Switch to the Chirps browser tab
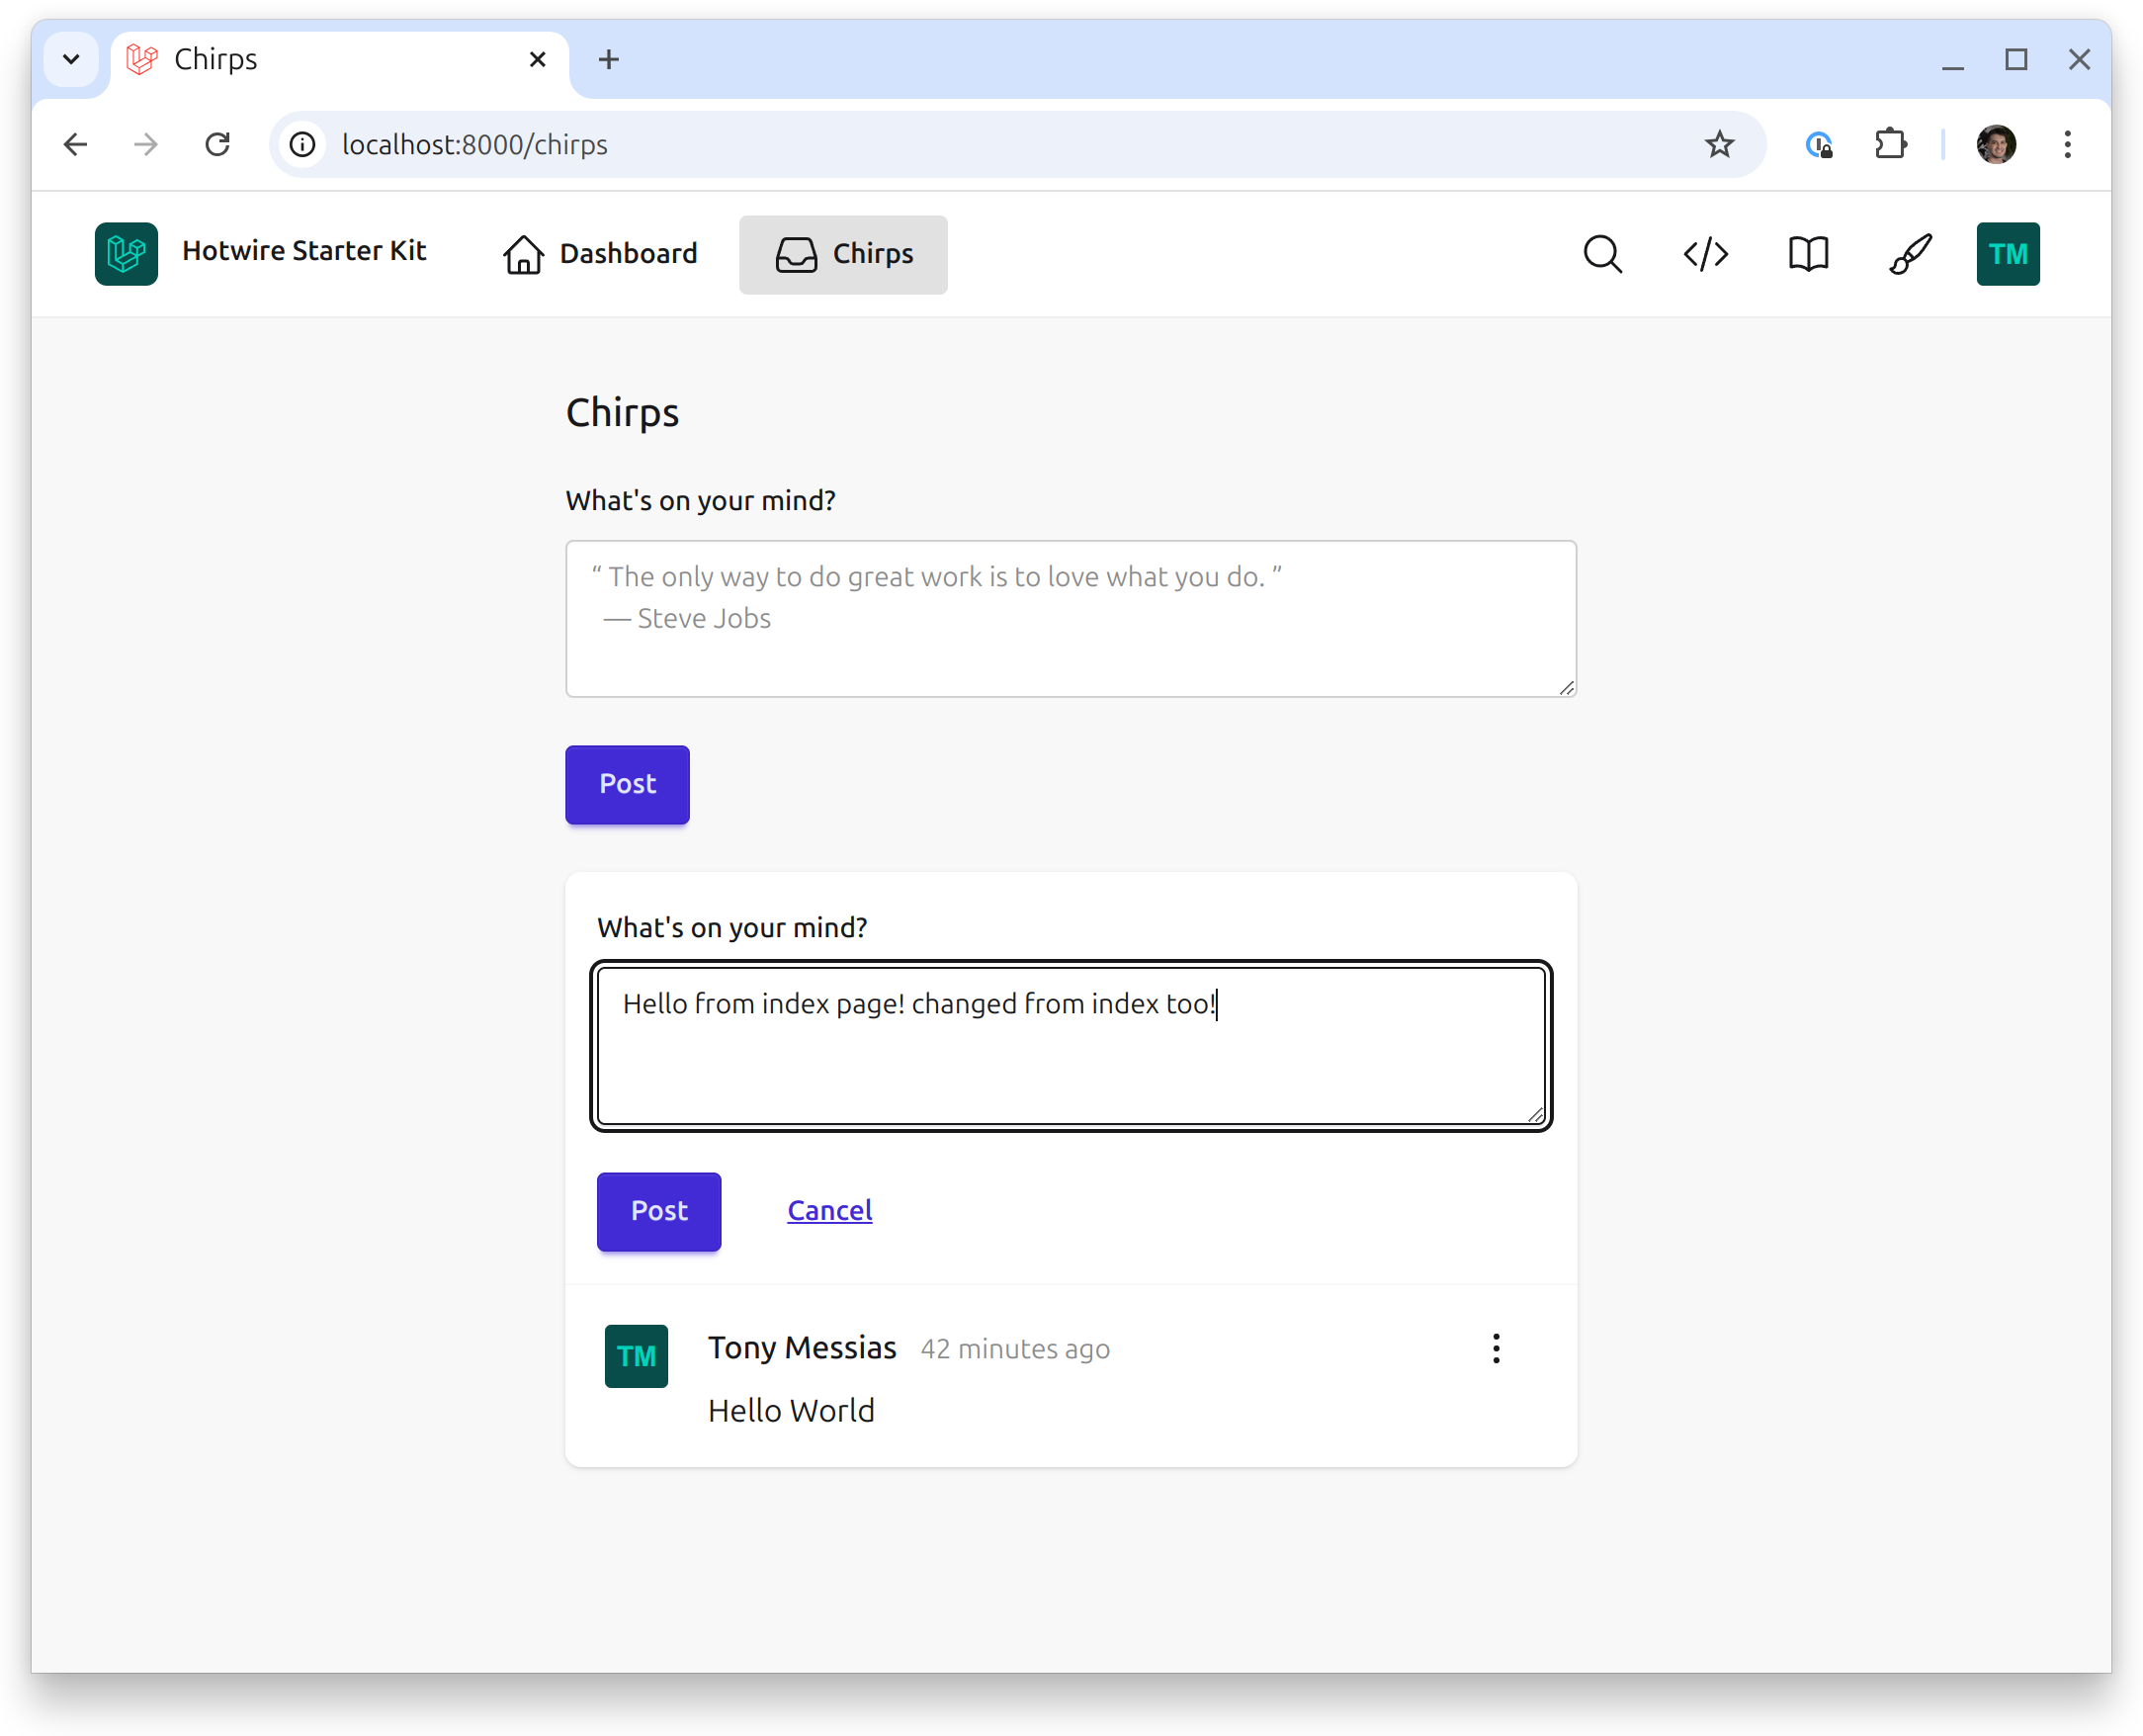This screenshot has width=2143, height=1736. tap(300, 59)
